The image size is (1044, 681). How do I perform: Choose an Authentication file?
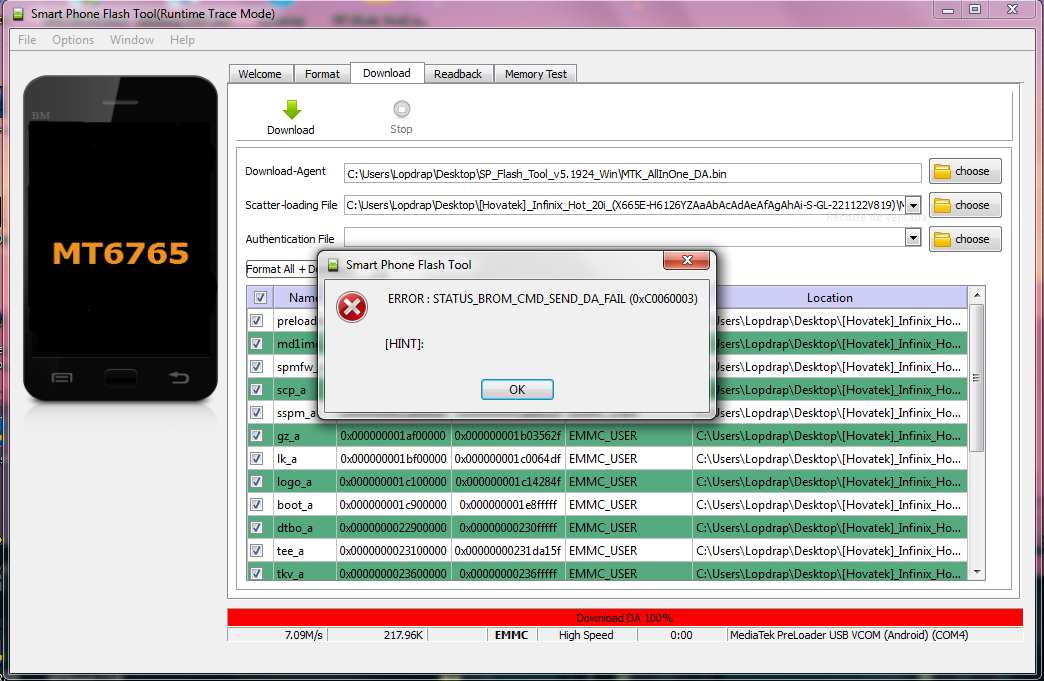965,239
